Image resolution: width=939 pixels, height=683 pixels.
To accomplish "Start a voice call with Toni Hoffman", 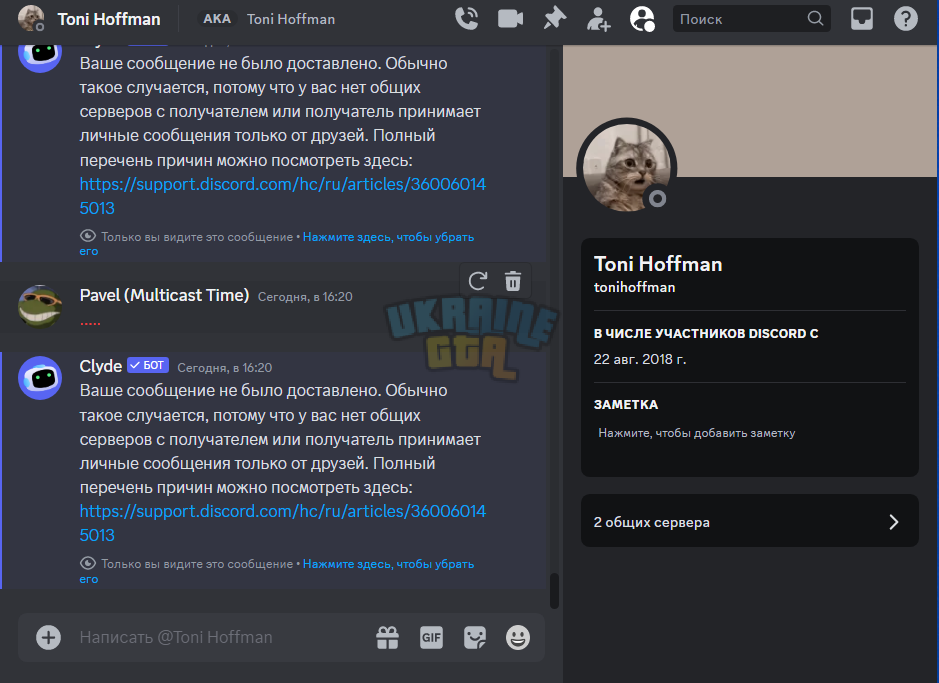I will pos(467,19).
